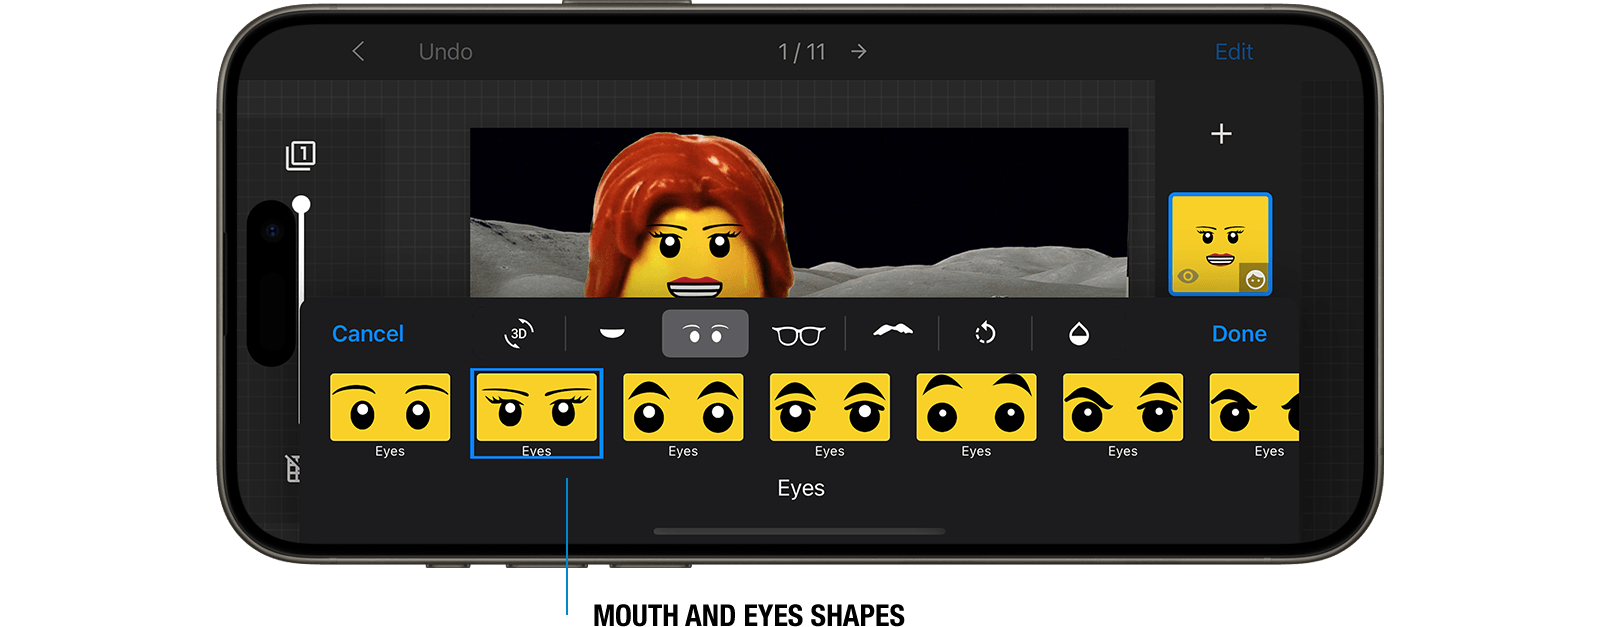Choose the thick-browed eyes with eyelid lines
Image resolution: width=1600 pixels, height=627 pixels.
(830, 407)
